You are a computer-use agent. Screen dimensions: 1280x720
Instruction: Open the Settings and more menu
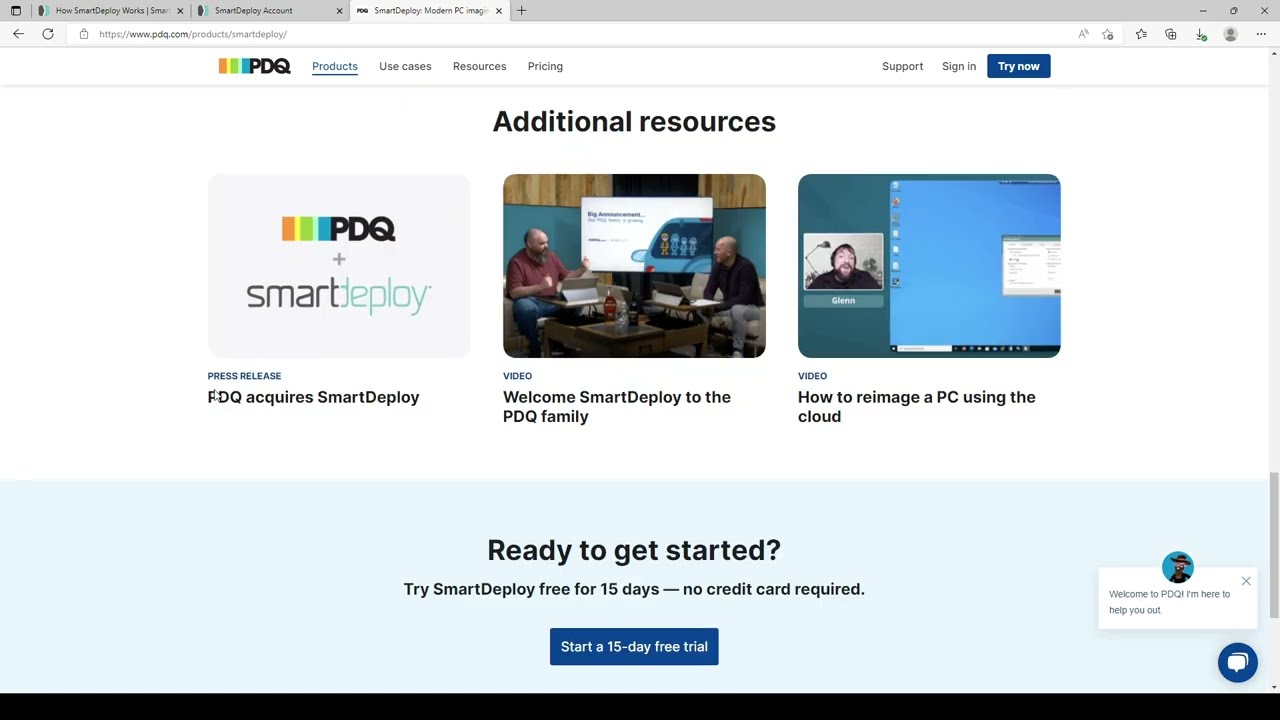click(1261, 34)
